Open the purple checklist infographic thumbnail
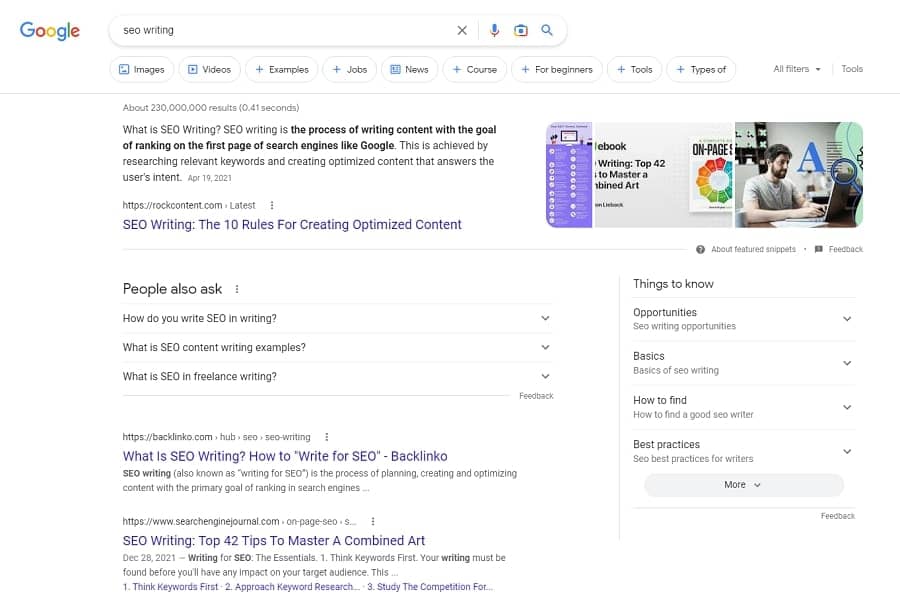This screenshot has height=596, width=900. [x=569, y=175]
